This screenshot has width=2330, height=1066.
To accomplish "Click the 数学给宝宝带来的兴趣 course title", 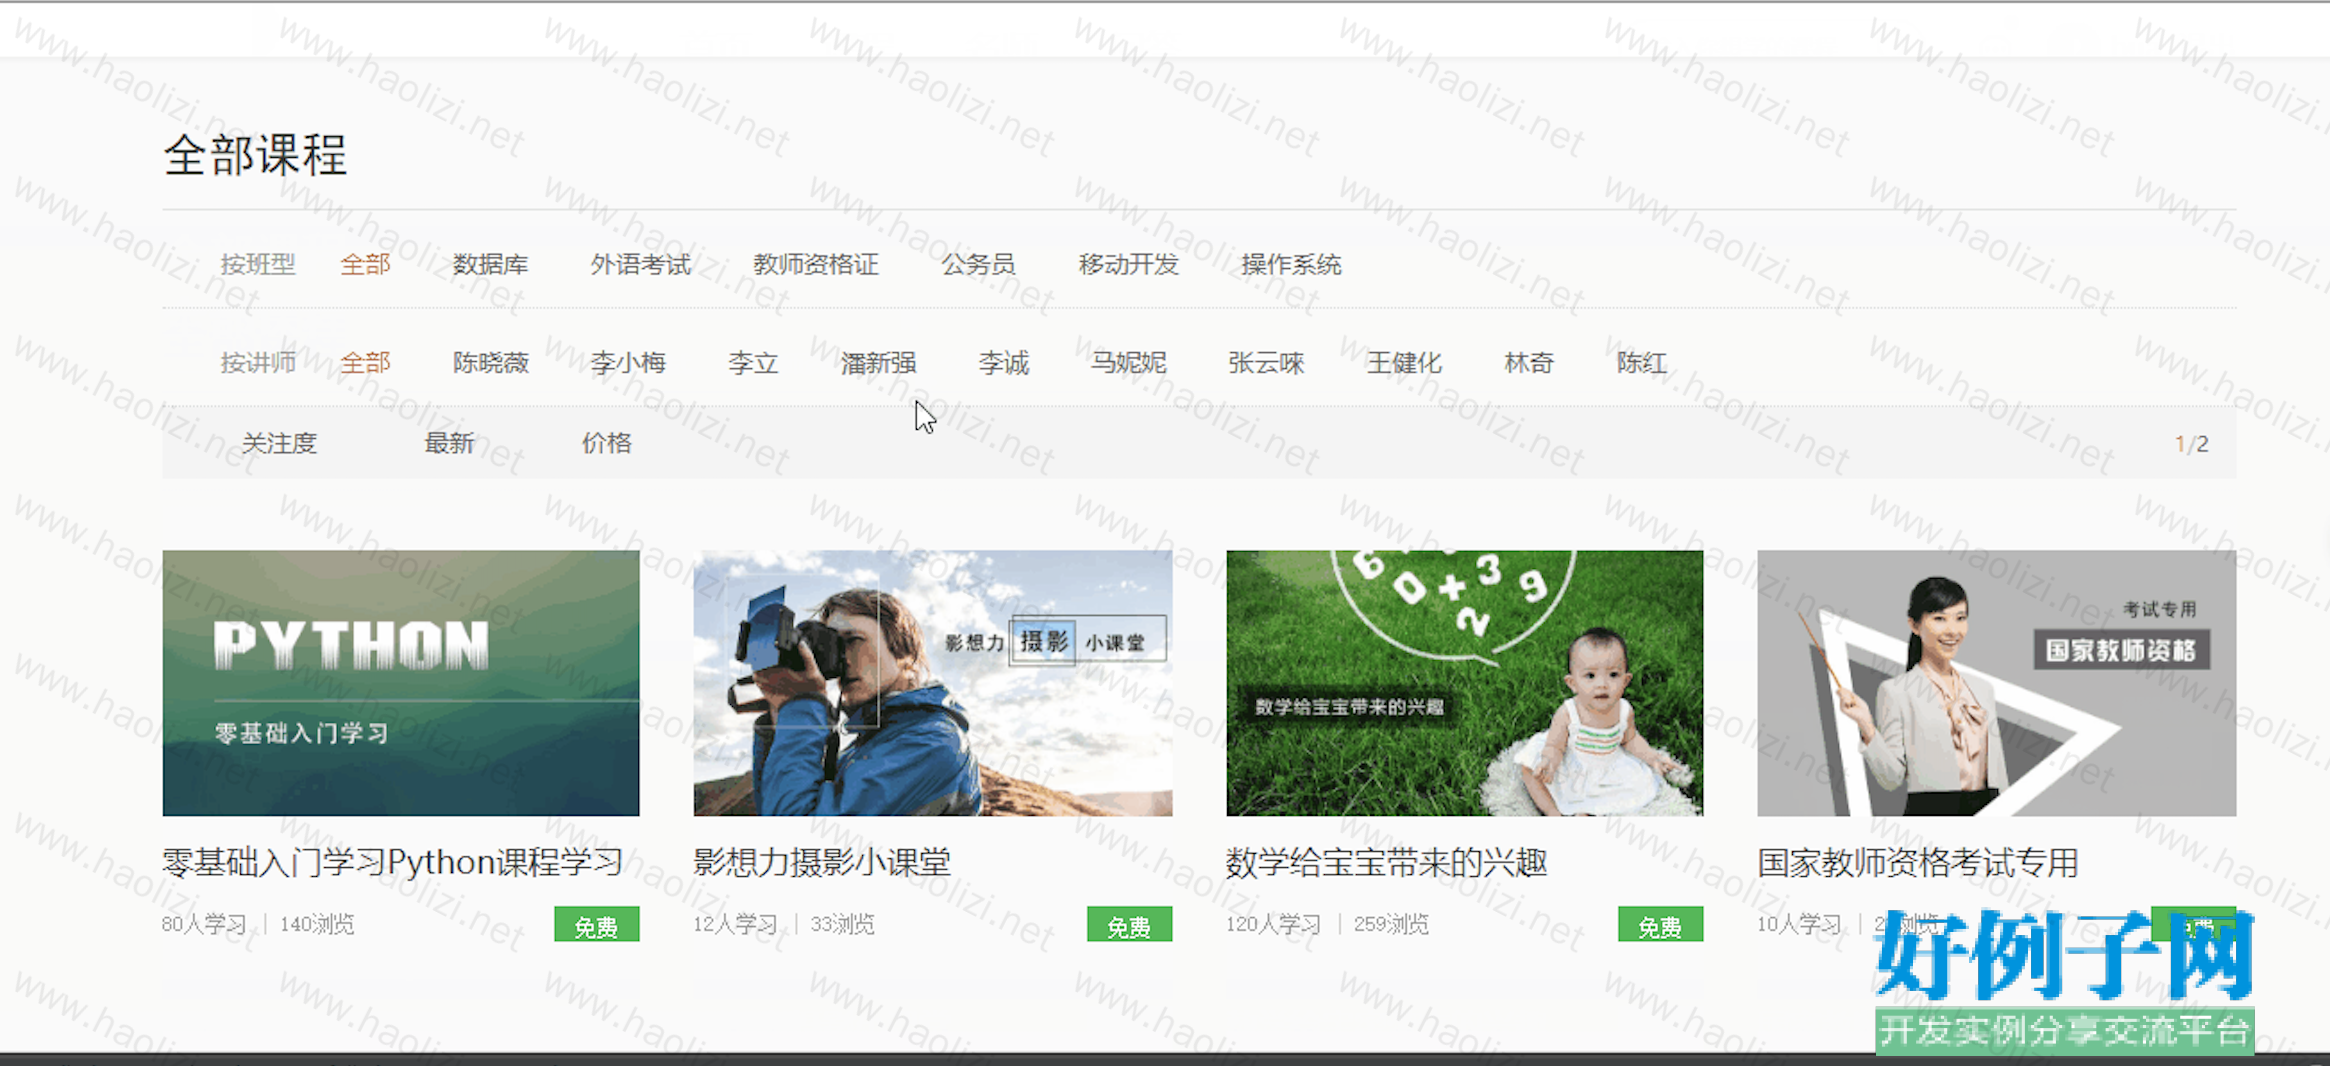I will (1386, 862).
